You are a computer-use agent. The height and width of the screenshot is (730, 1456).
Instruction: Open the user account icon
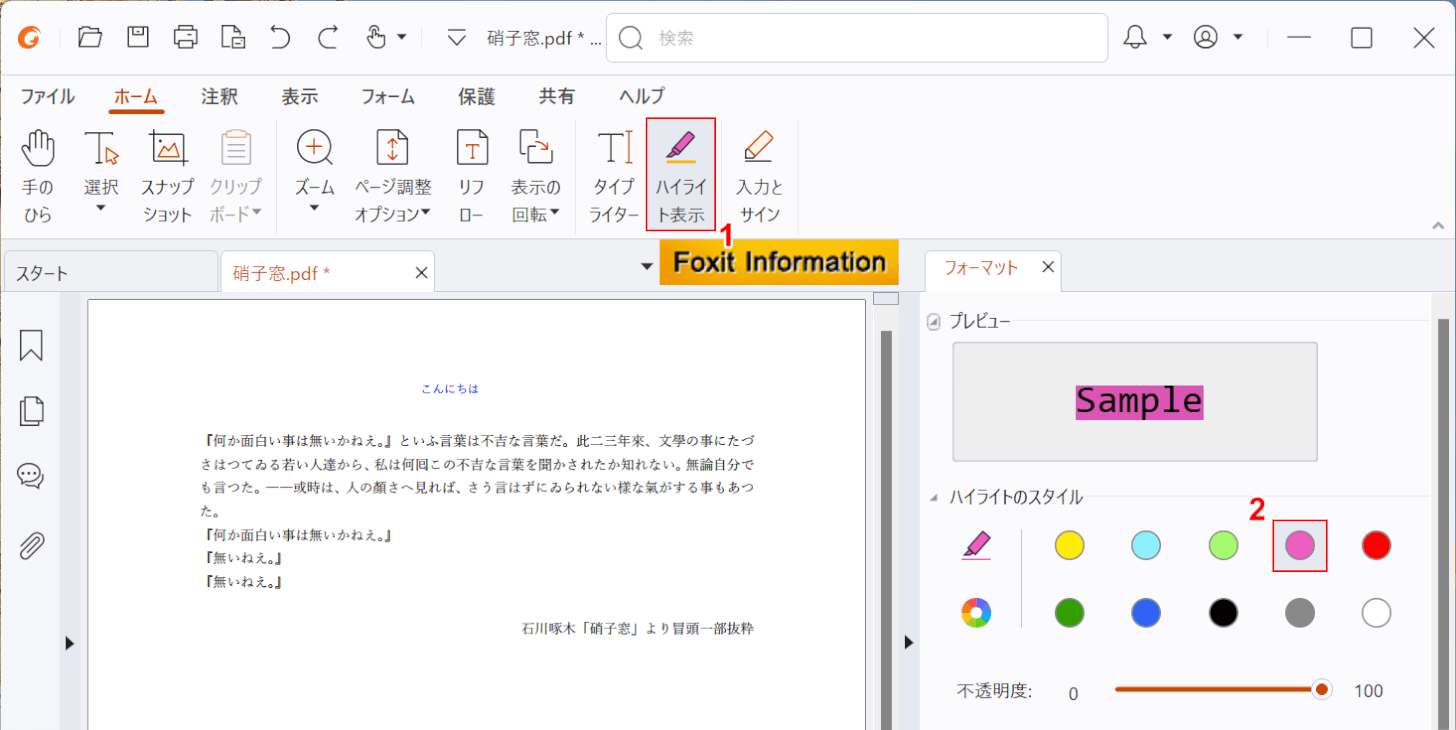tap(1206, 38)
